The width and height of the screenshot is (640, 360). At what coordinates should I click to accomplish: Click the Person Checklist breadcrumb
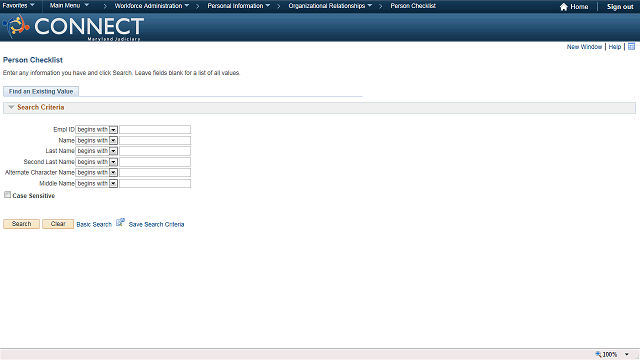pos(413,6)
